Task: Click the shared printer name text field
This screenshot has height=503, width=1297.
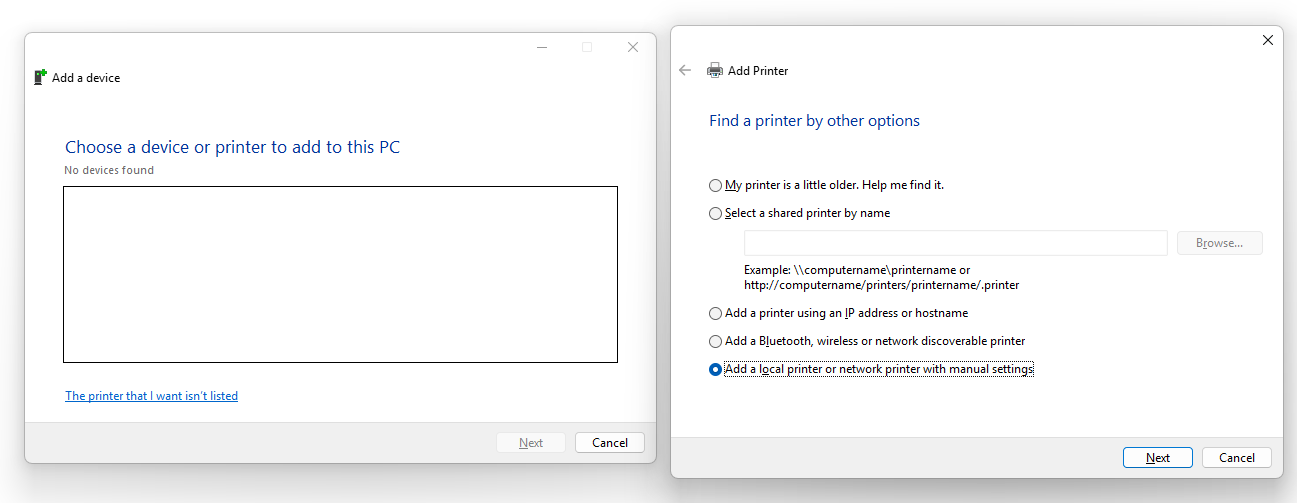Action: [x=955, y=243]
